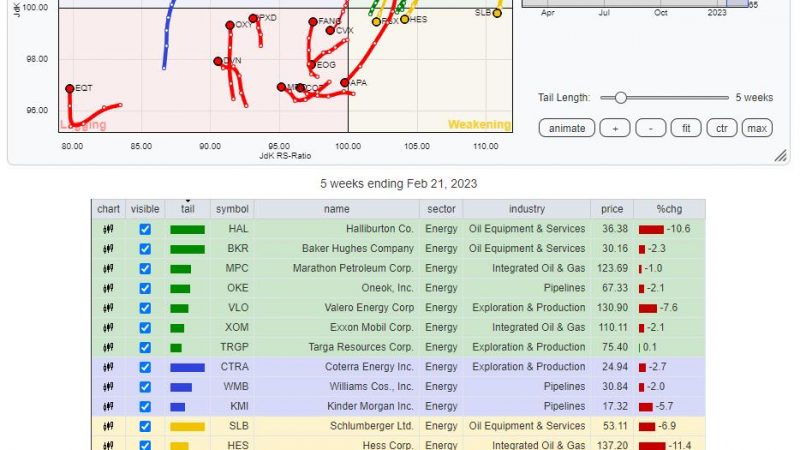Image resolution: width=800 pixels, height=450 pixels.
Task: Zoom out with the - button
Action: (x=651, y=128)
